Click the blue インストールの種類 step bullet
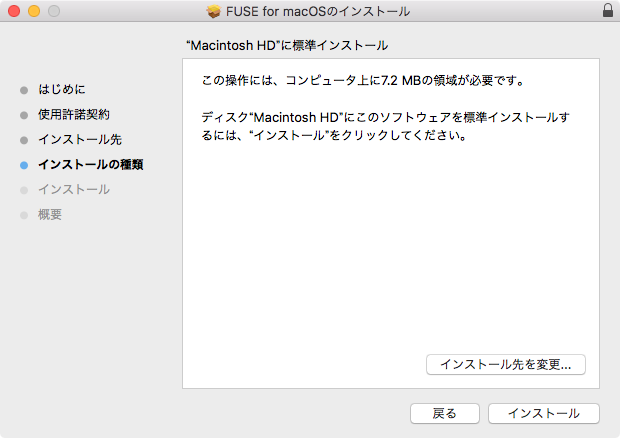The width and height of the screenshot is (620, 438). pos(24,165)
